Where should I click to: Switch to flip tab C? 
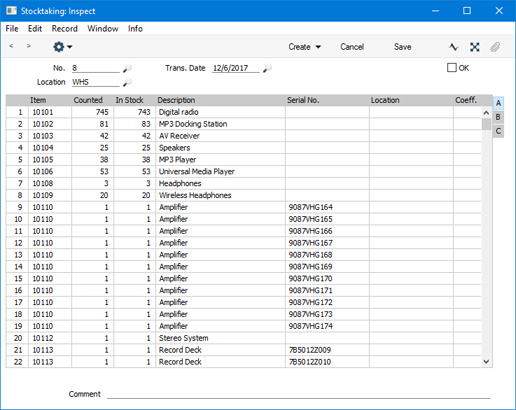click(498, 131)
